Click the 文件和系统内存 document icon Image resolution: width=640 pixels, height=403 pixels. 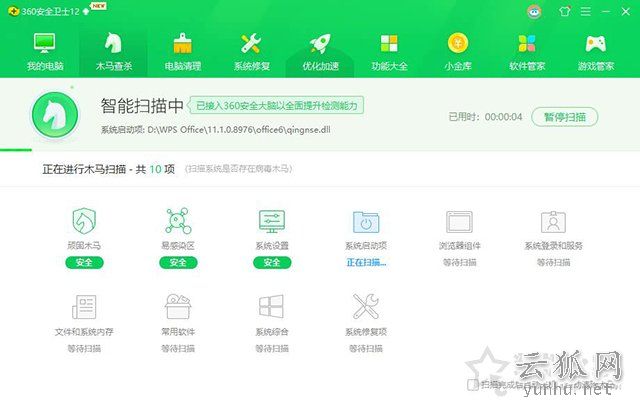tap(84, 307)
